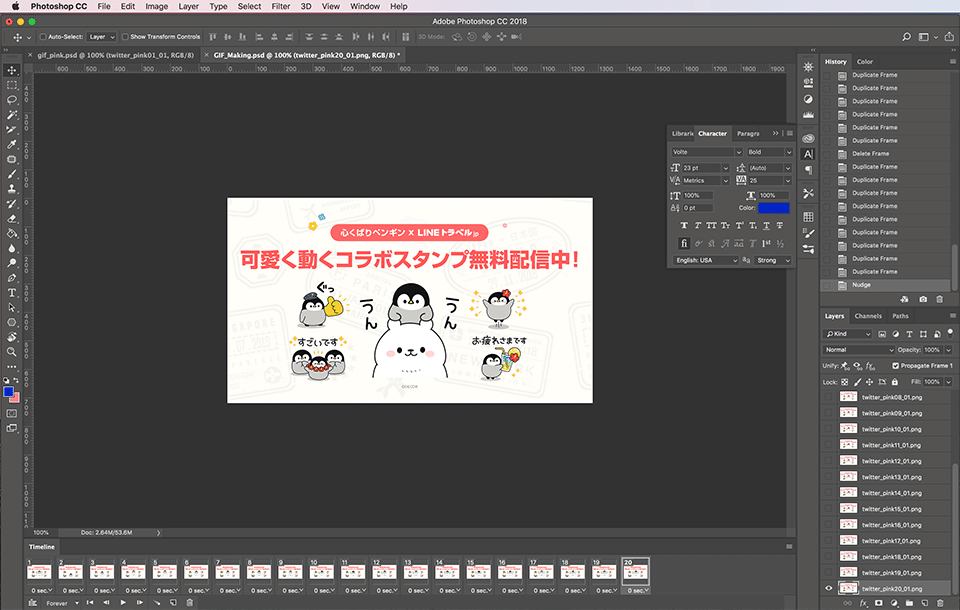Toggle ligatures fi button in Character panel
Screen dimensions: 960x610
tap(684, 243)
